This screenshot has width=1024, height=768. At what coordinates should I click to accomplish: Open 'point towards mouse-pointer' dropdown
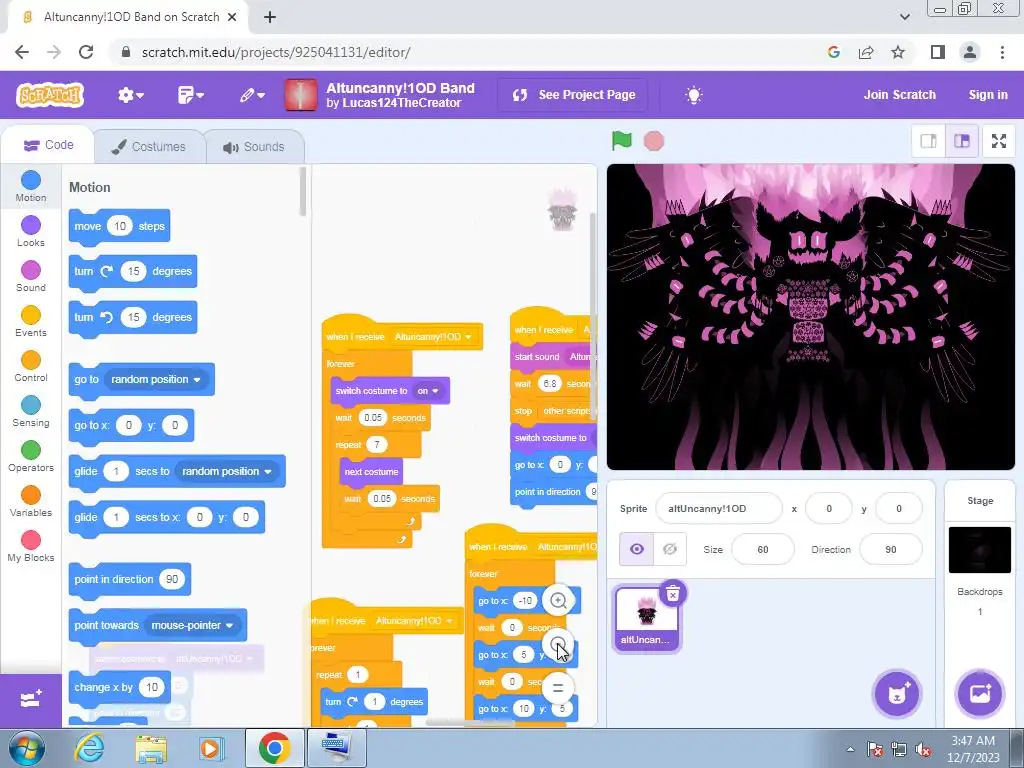(x=193, y=626)
